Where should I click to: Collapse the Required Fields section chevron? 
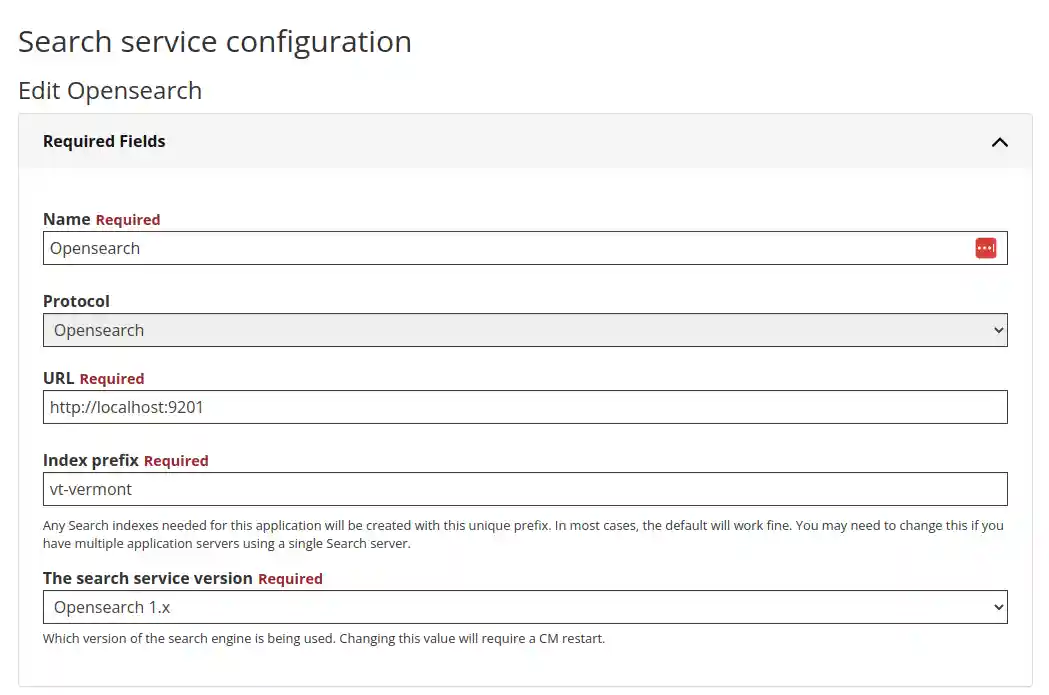coord(999,142)
